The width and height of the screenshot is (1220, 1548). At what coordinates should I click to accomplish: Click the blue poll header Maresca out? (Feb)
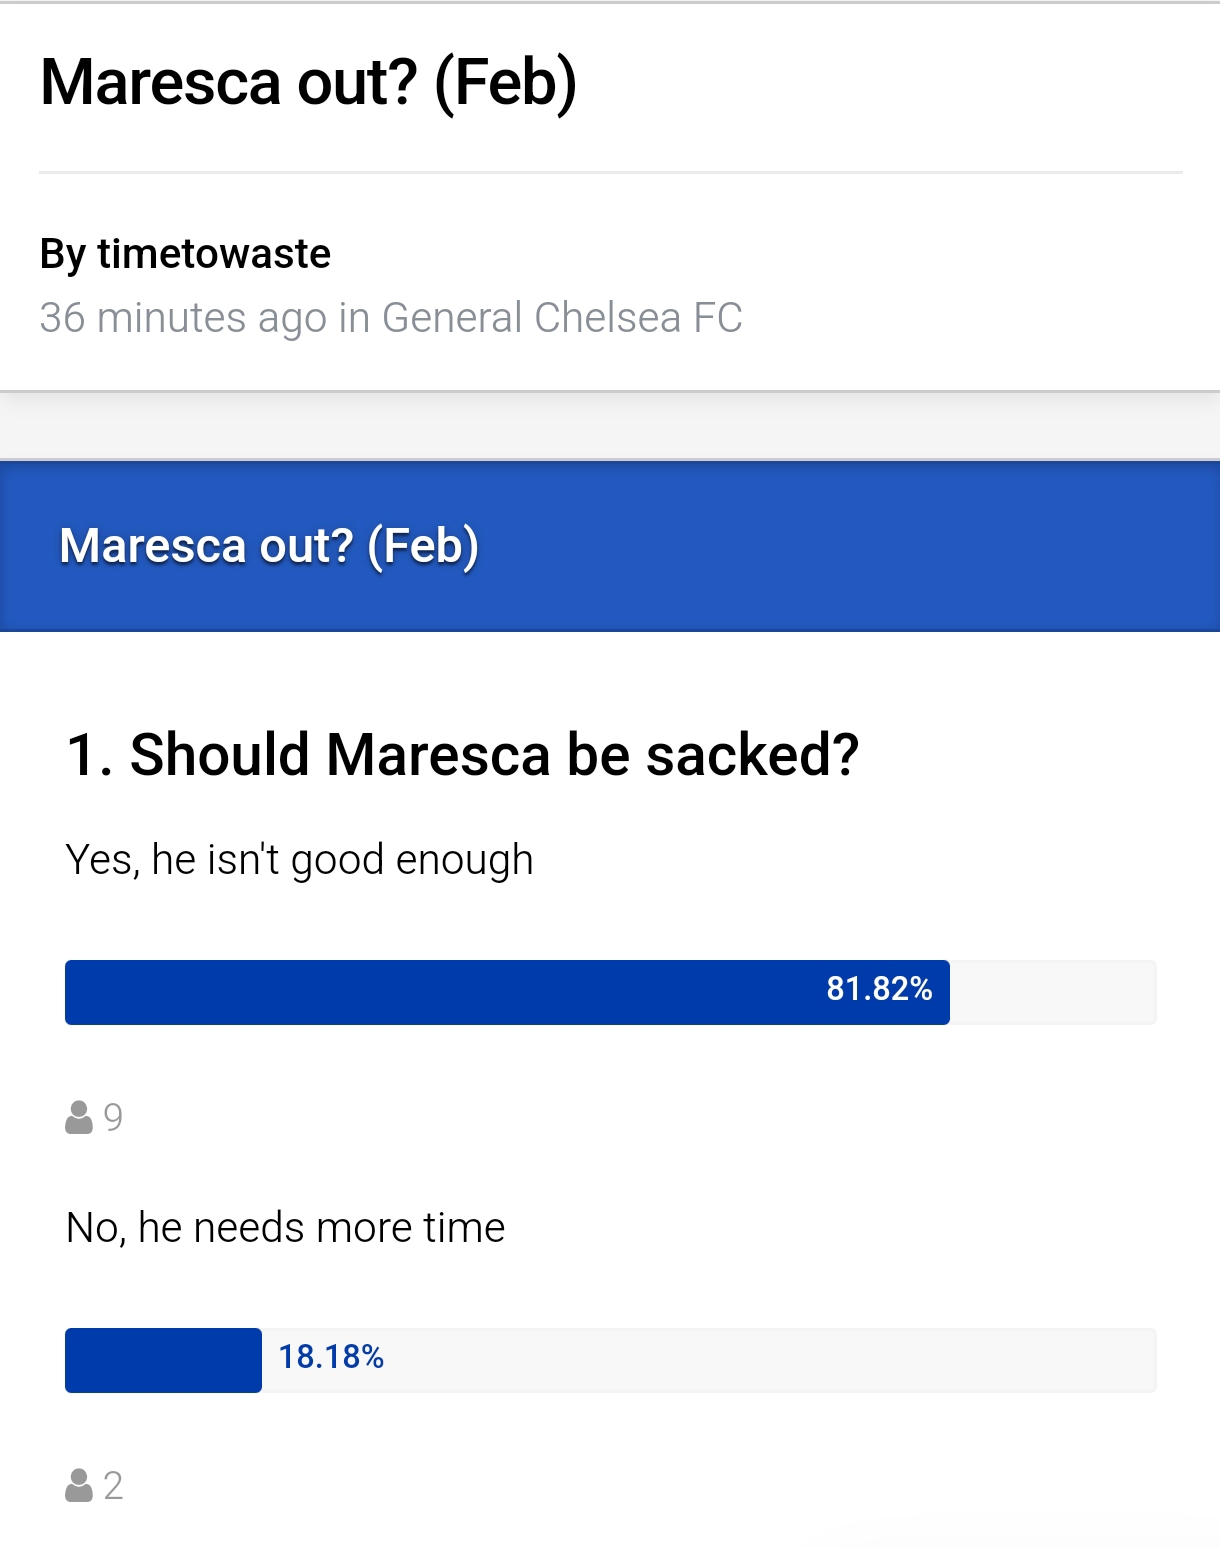point(610,546)
